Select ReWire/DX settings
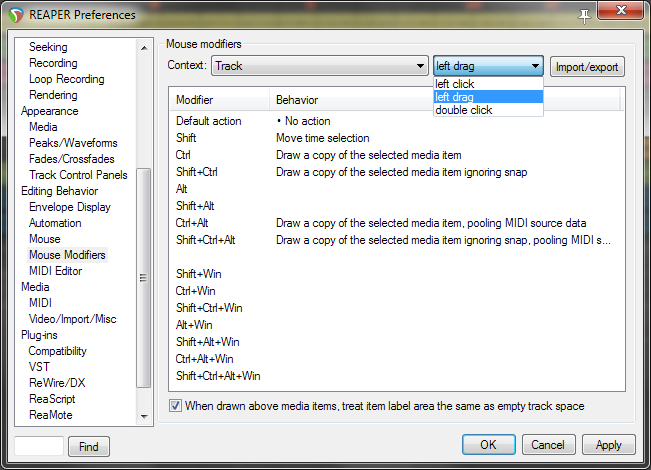The image size is (651, 470). coord(57,383)
